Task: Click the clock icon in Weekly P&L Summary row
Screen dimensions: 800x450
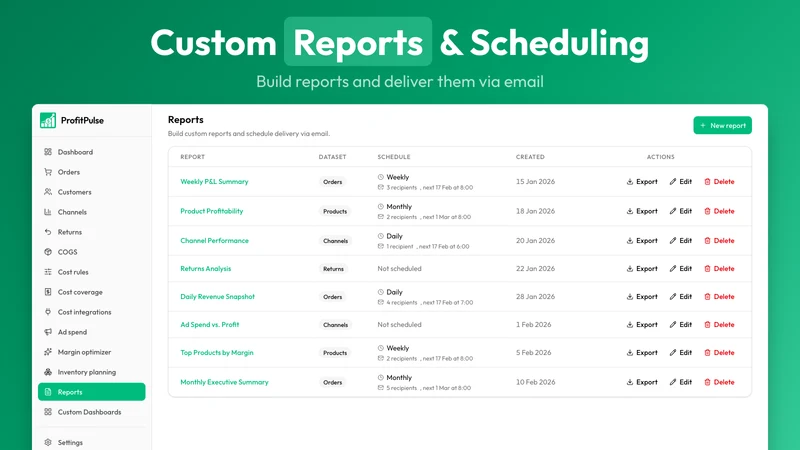Action: [381, 177]
